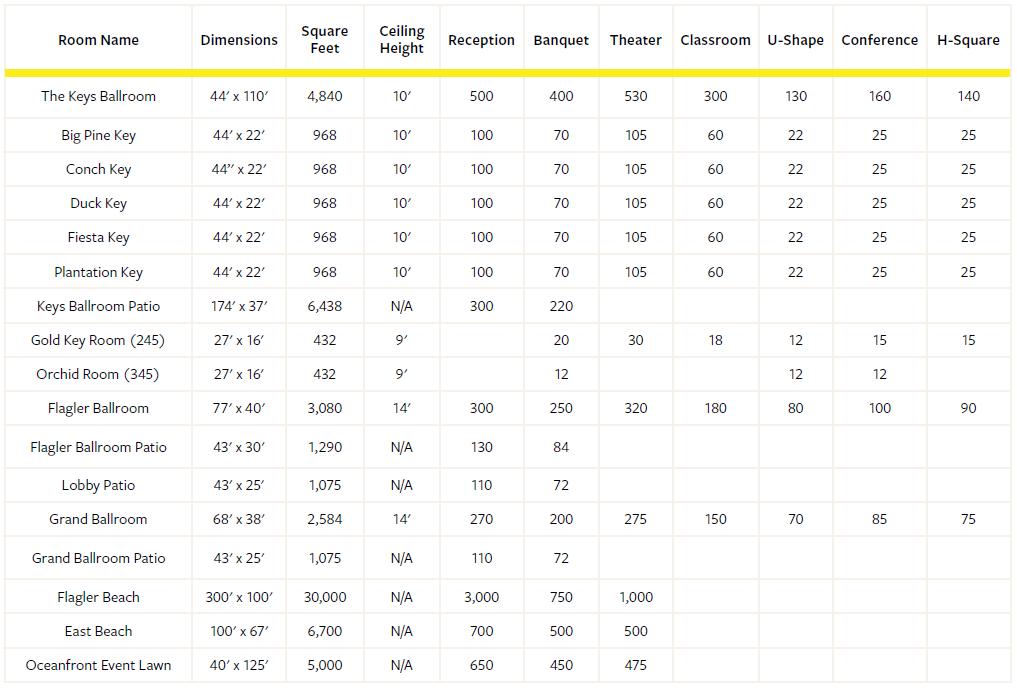Select the Keys Ballroom Patio room name
The width and height of the screenshot is (1017, 689).
(99, 306)
